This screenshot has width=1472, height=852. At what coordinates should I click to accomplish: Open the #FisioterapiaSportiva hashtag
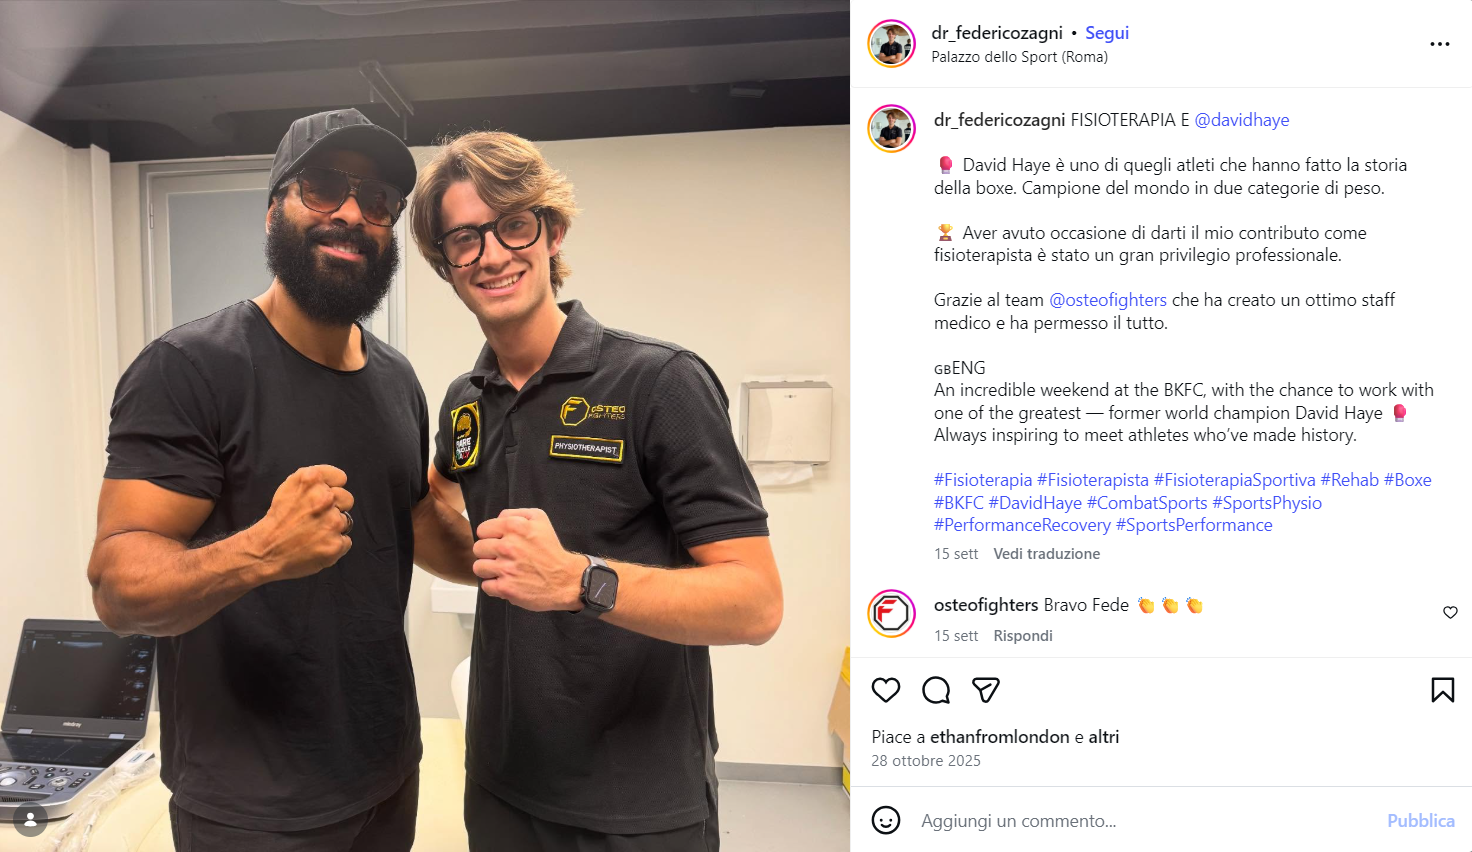1235,480
